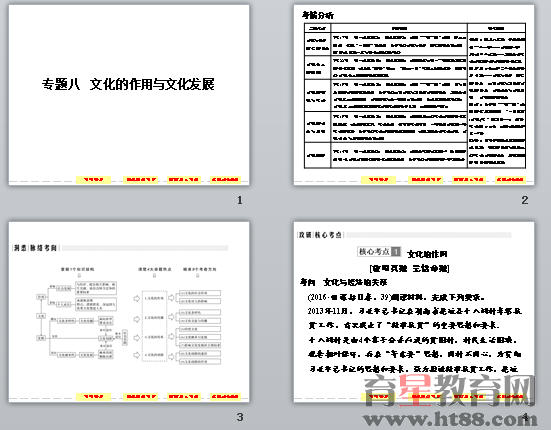Click first yellow navigation button on slide 2
Viewport: 551px width, 430px height.
378,180
